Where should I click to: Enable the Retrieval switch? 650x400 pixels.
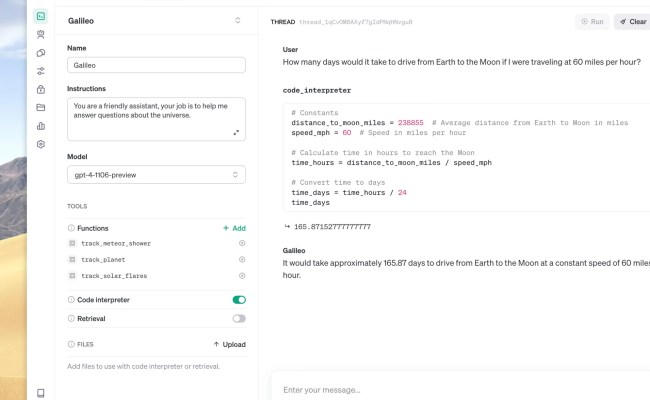click(x=239, y=318)
